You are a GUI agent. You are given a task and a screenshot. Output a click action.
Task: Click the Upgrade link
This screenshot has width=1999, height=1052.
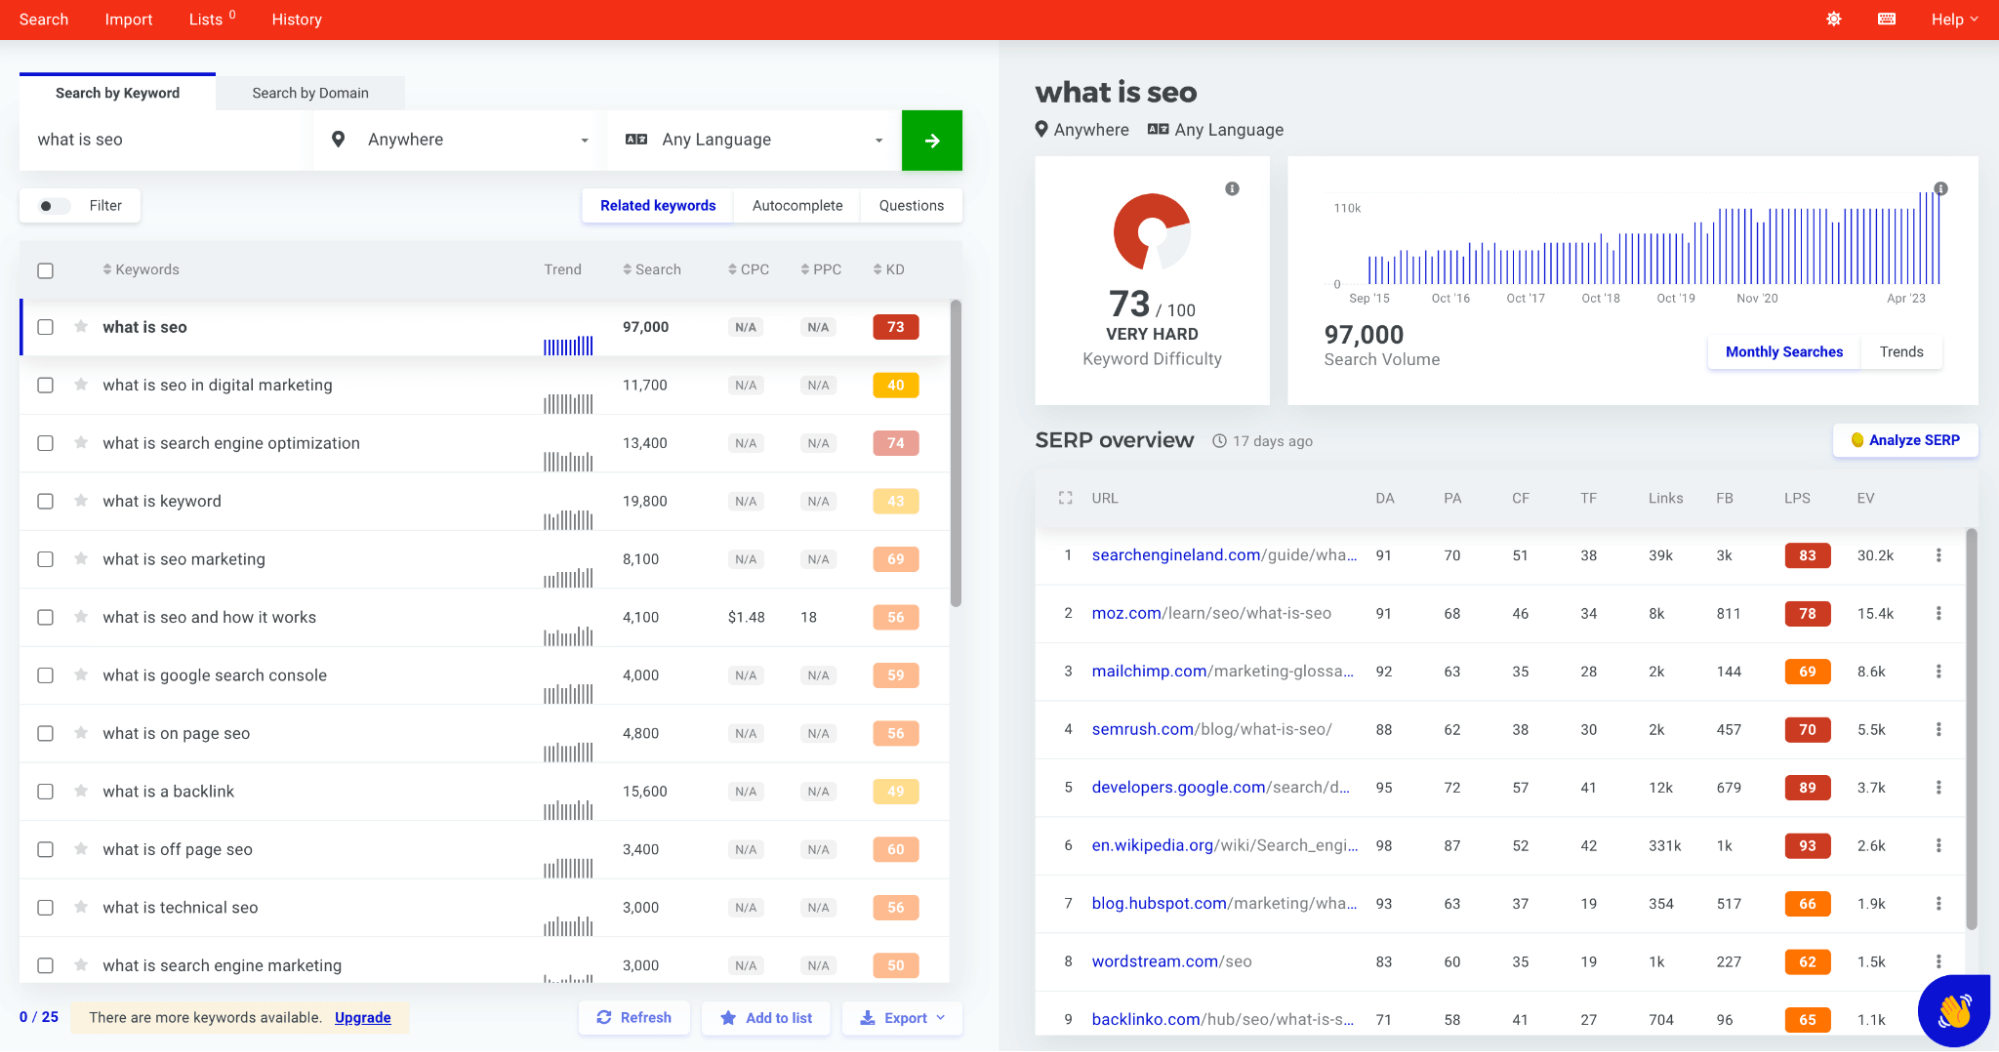(362, 1018)
